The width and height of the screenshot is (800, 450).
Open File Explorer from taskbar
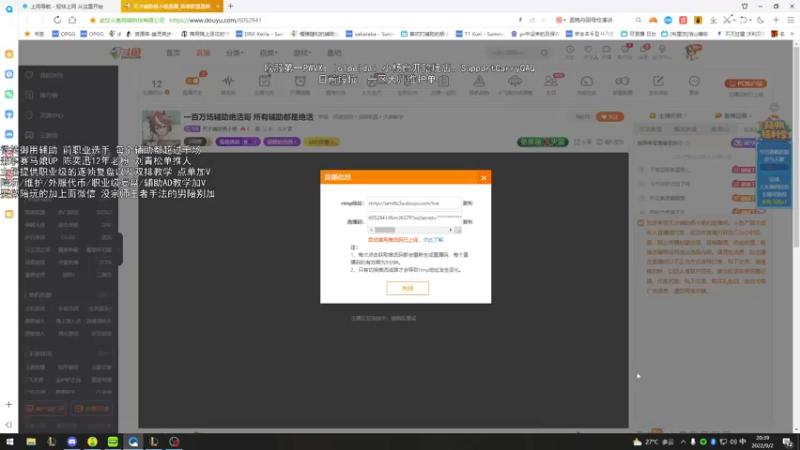(x=31, y=441)
